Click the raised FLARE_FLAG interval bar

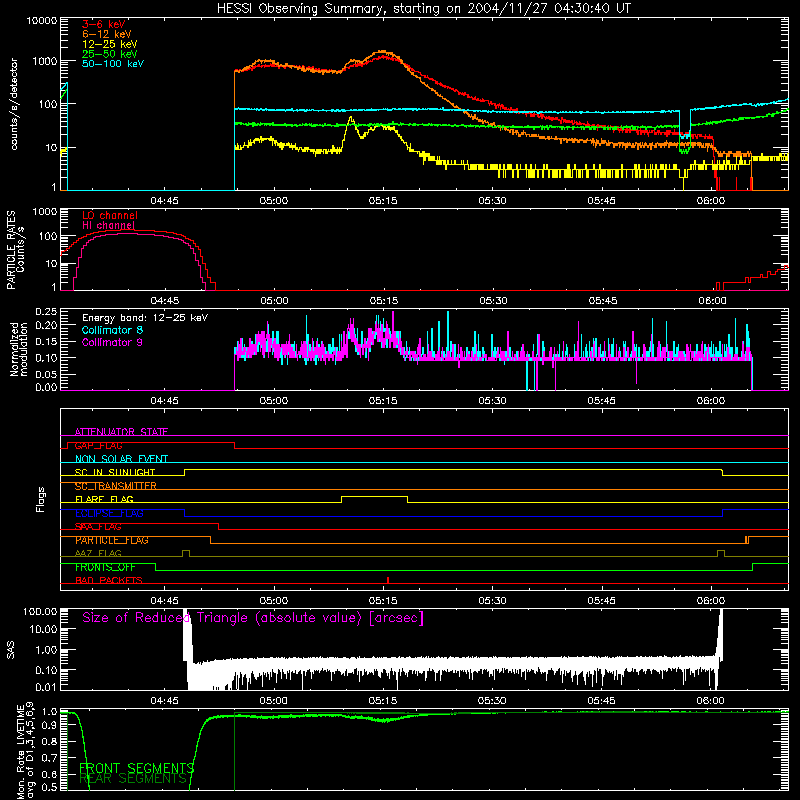(374, 496)
